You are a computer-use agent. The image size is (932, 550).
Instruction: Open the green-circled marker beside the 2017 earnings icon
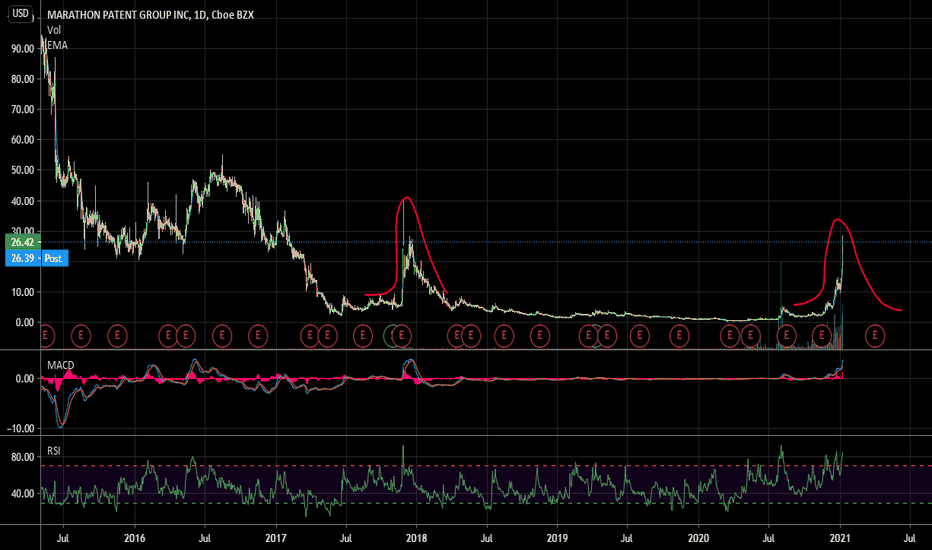click(x=389, y=336)
